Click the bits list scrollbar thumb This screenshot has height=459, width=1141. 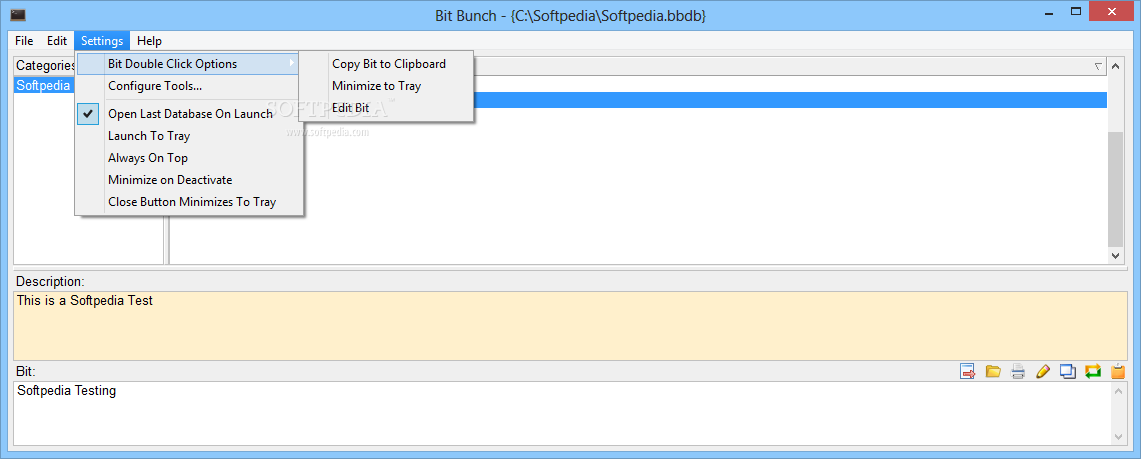tap(1115, 189)
